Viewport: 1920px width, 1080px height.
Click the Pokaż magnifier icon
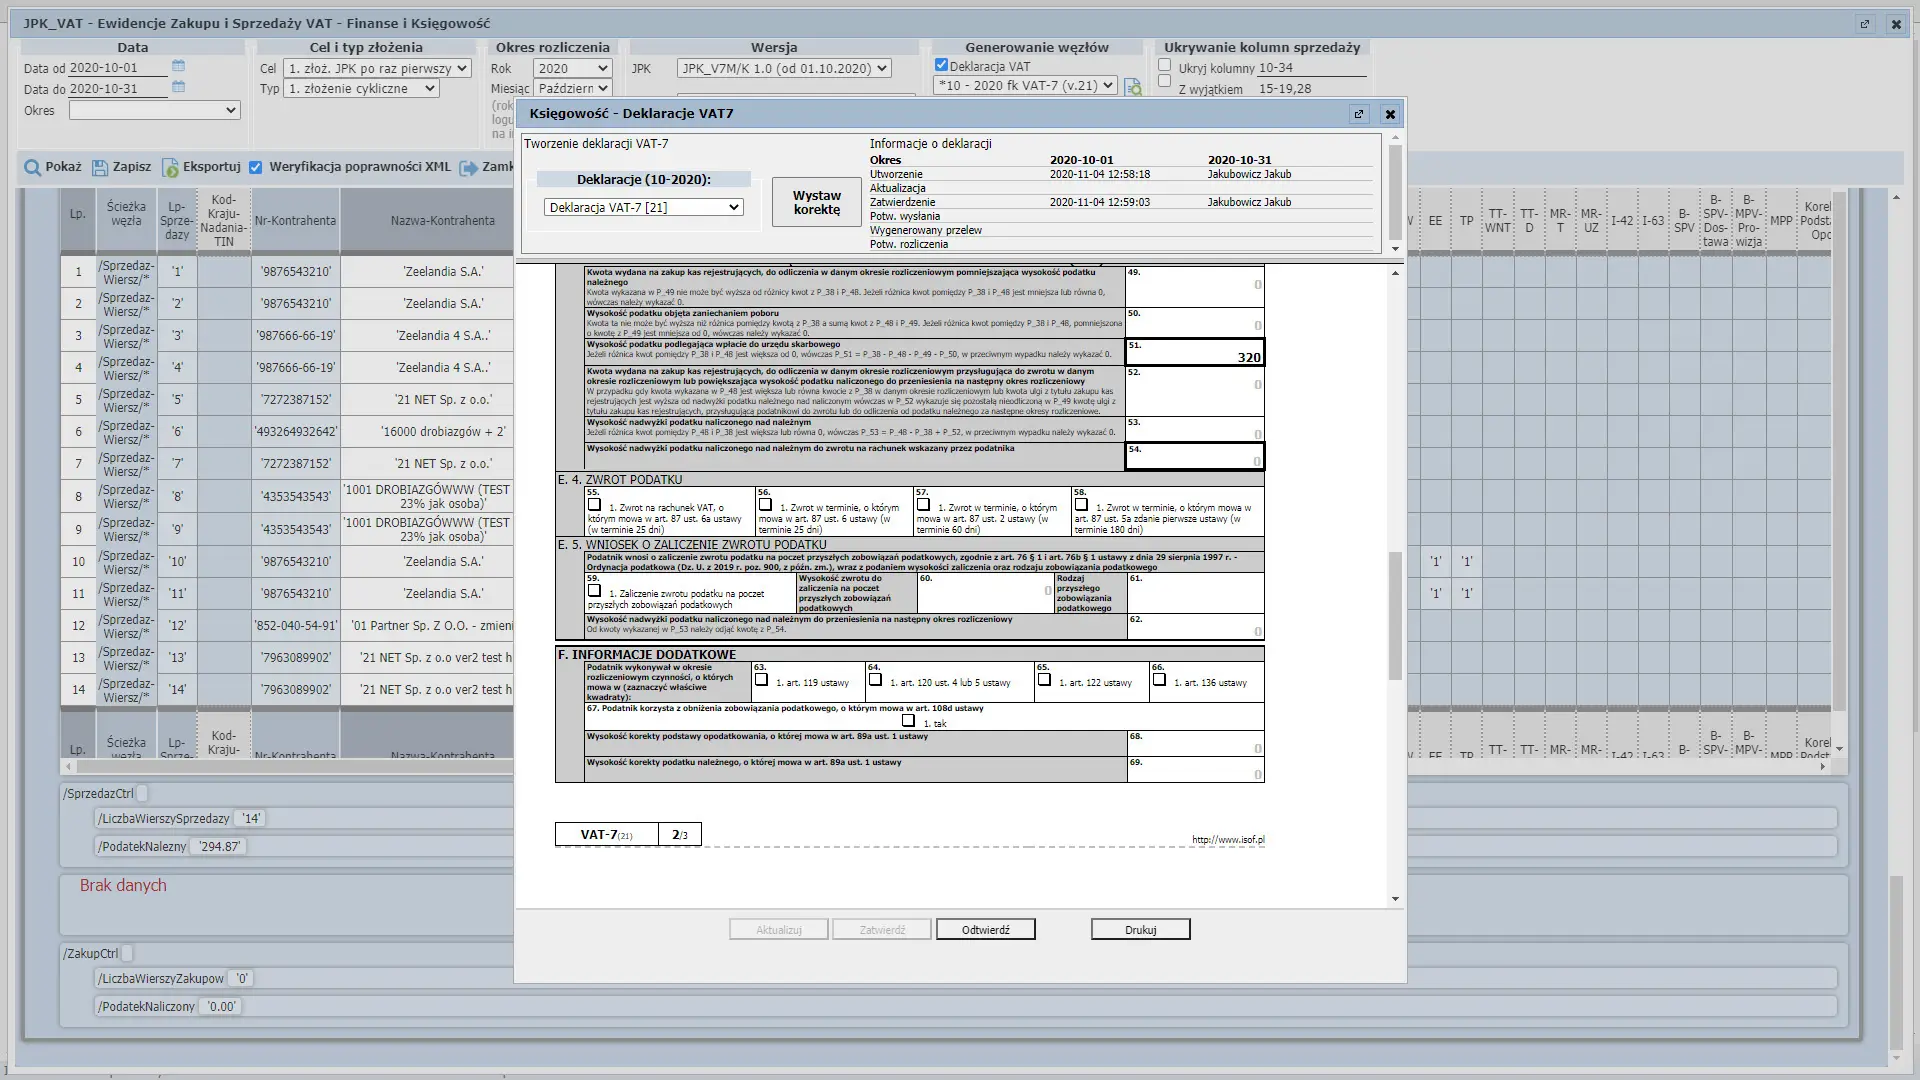(33, 168)
